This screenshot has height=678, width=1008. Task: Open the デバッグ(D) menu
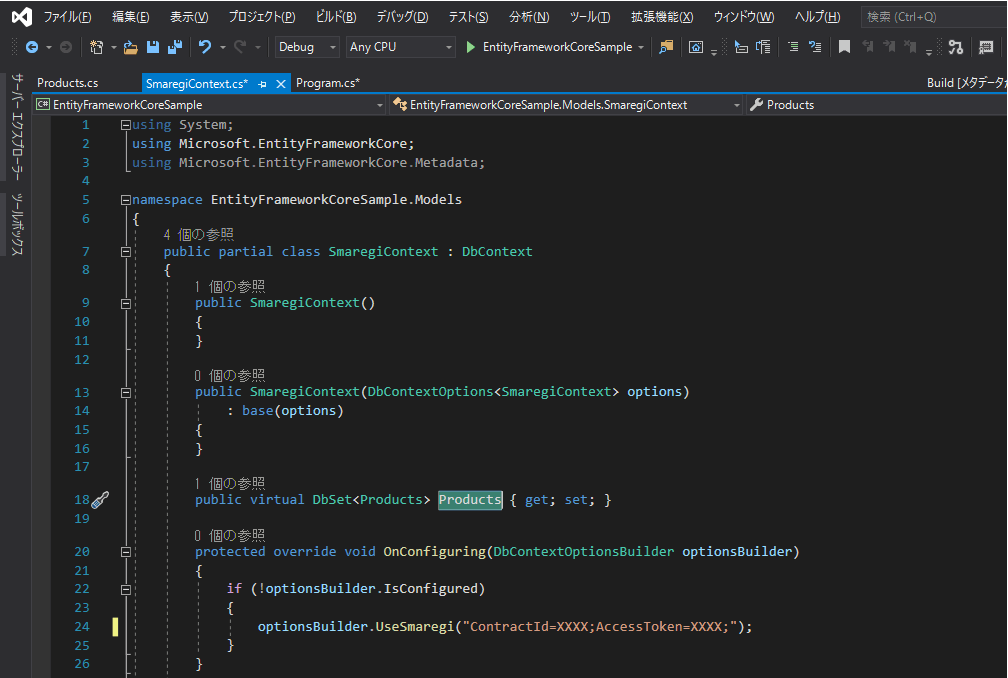(402, 17)
